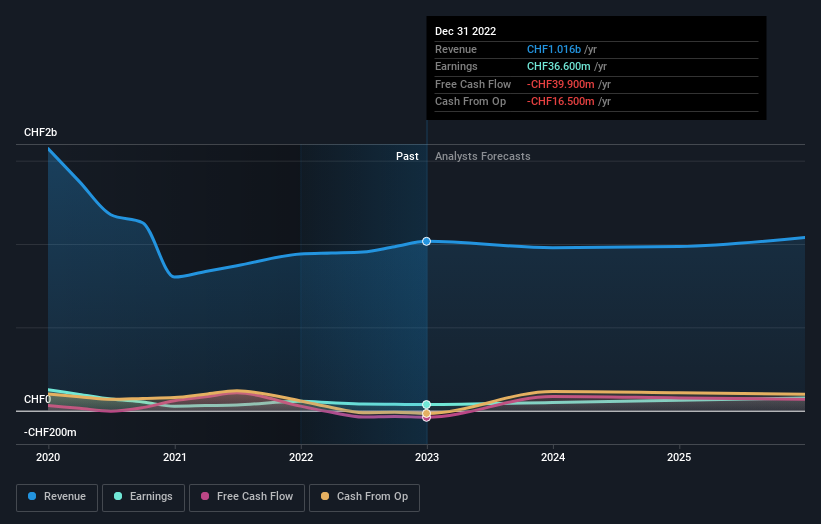Click the CHF1.016b revenue value
This screenshot has height=524, width=821.
click(554, 49)
